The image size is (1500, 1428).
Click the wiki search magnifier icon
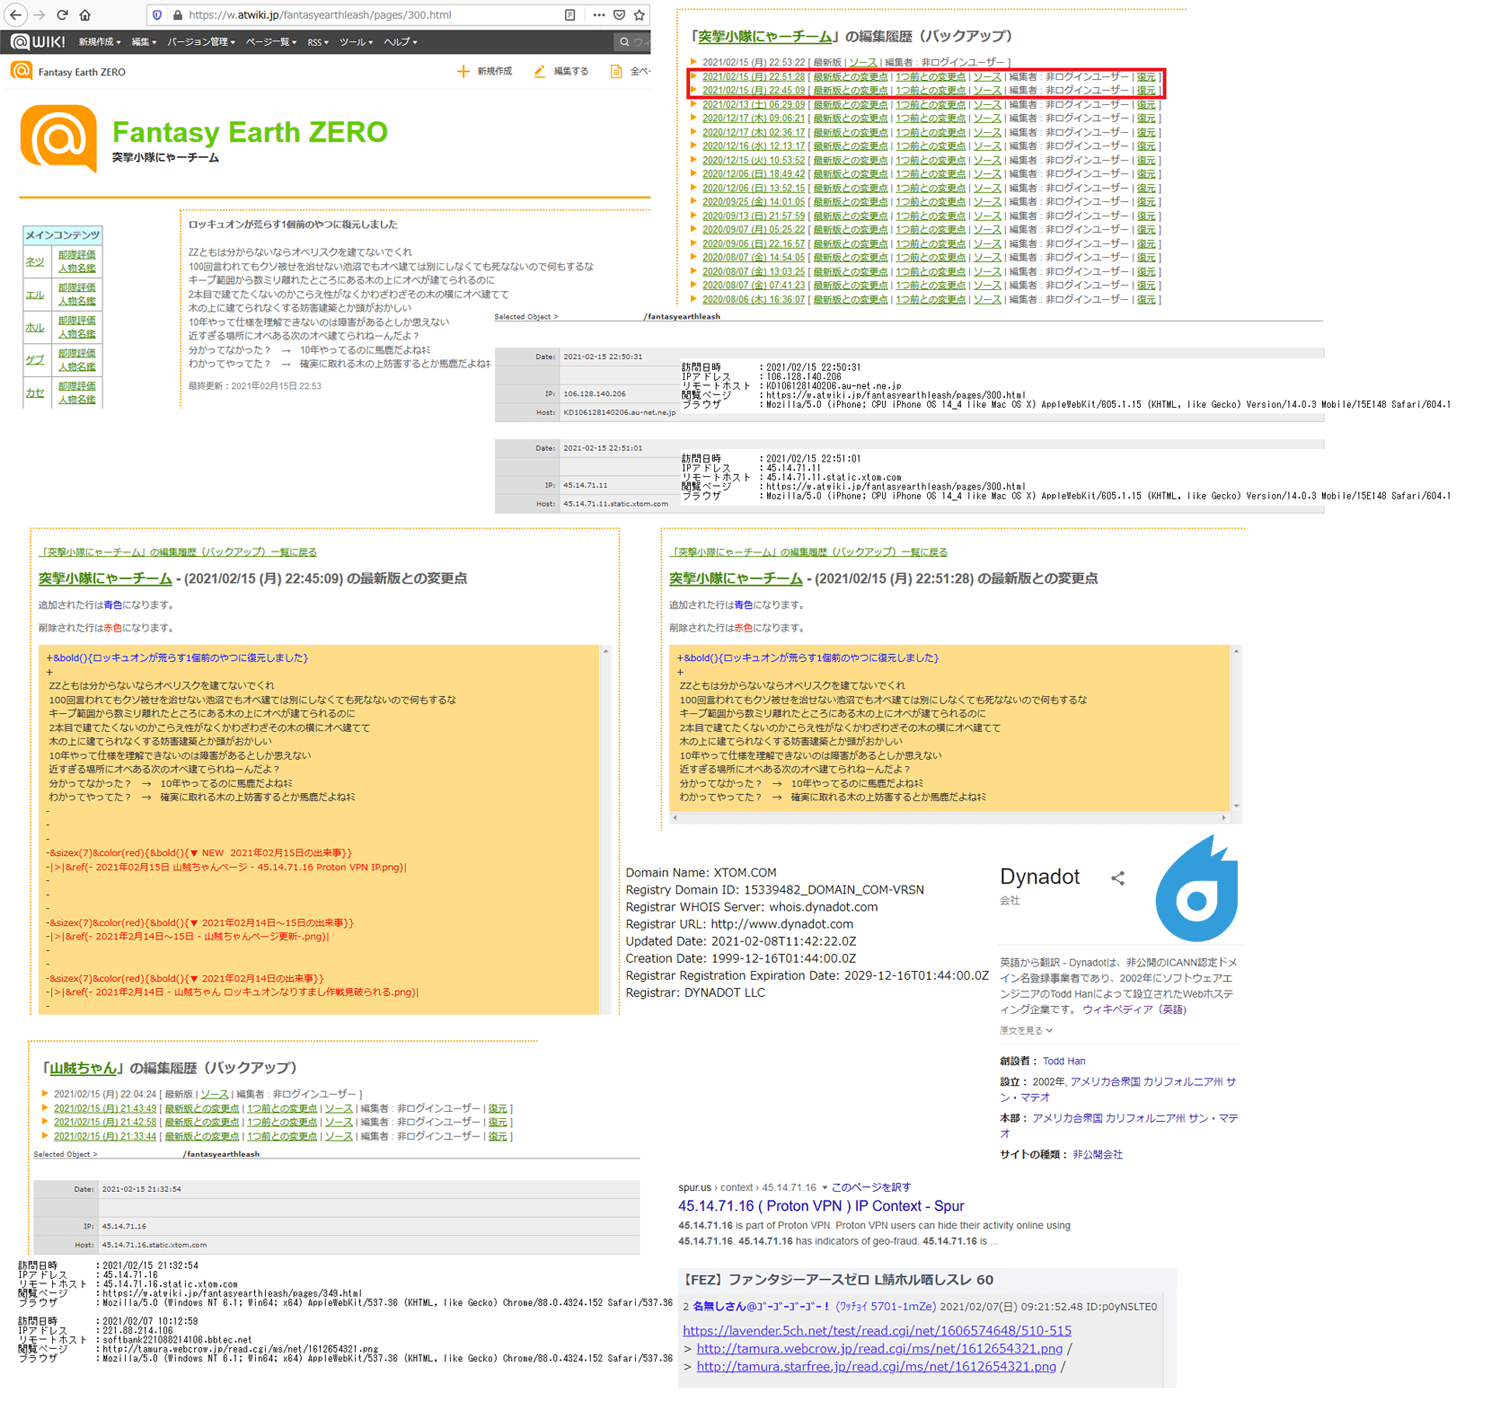[624, 42]
